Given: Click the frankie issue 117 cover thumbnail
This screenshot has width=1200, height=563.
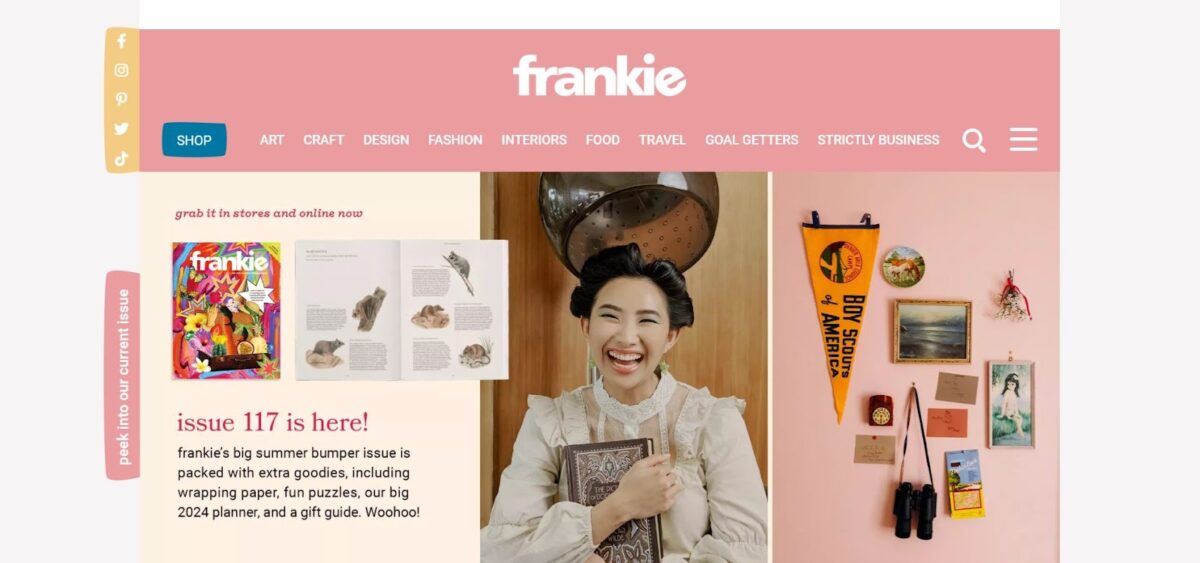Looking at the screenshot, I should [x=227, y=310].
